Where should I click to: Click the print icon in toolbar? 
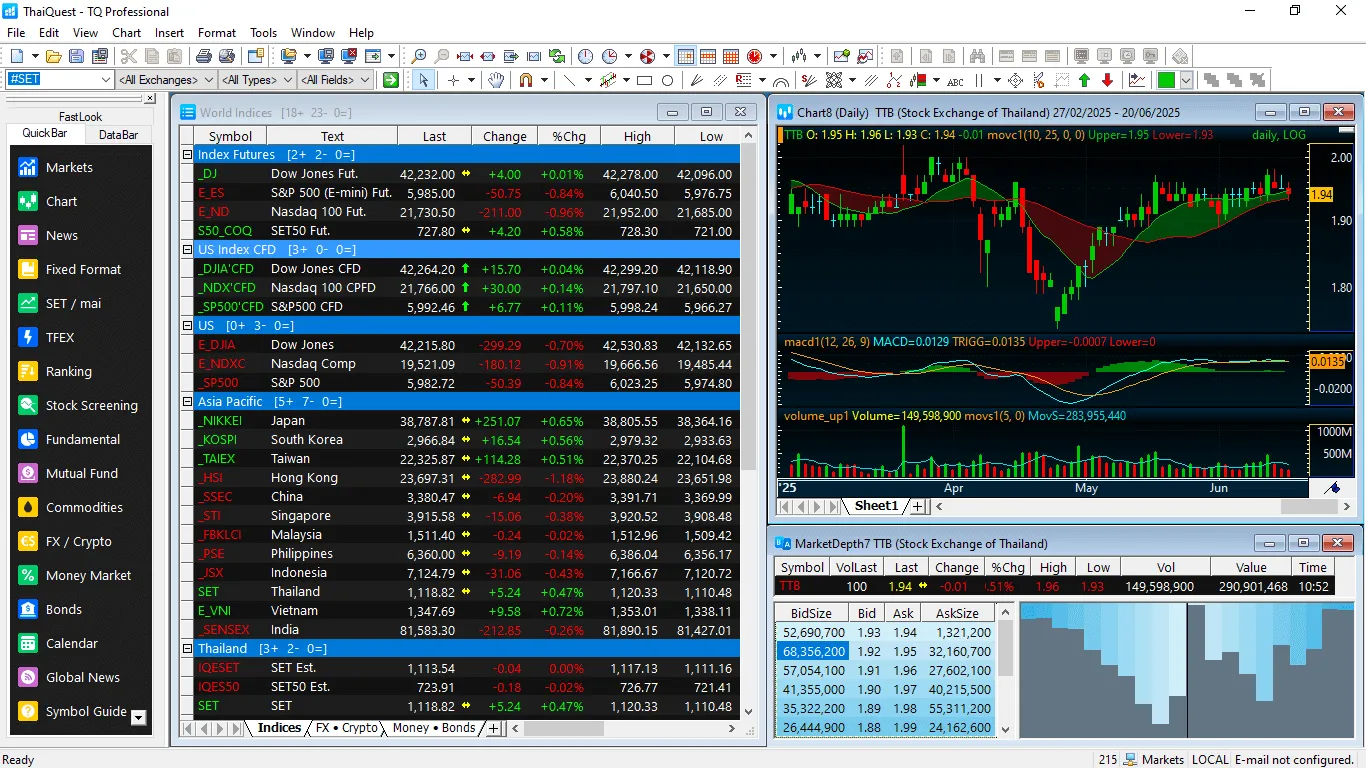204,56
